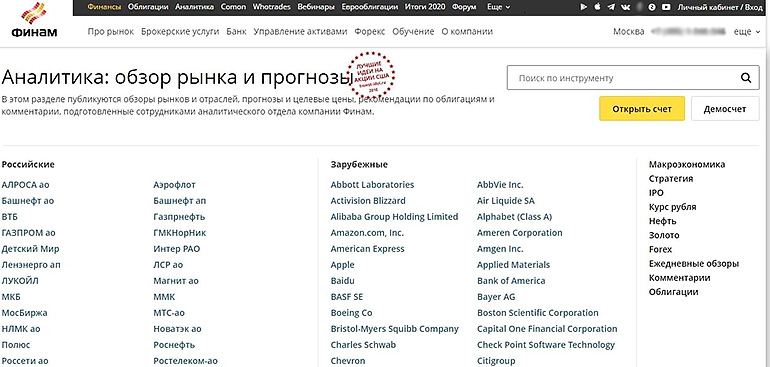Click Личный кабинет / Вход
770x367 pixels.
pos(720,7)
